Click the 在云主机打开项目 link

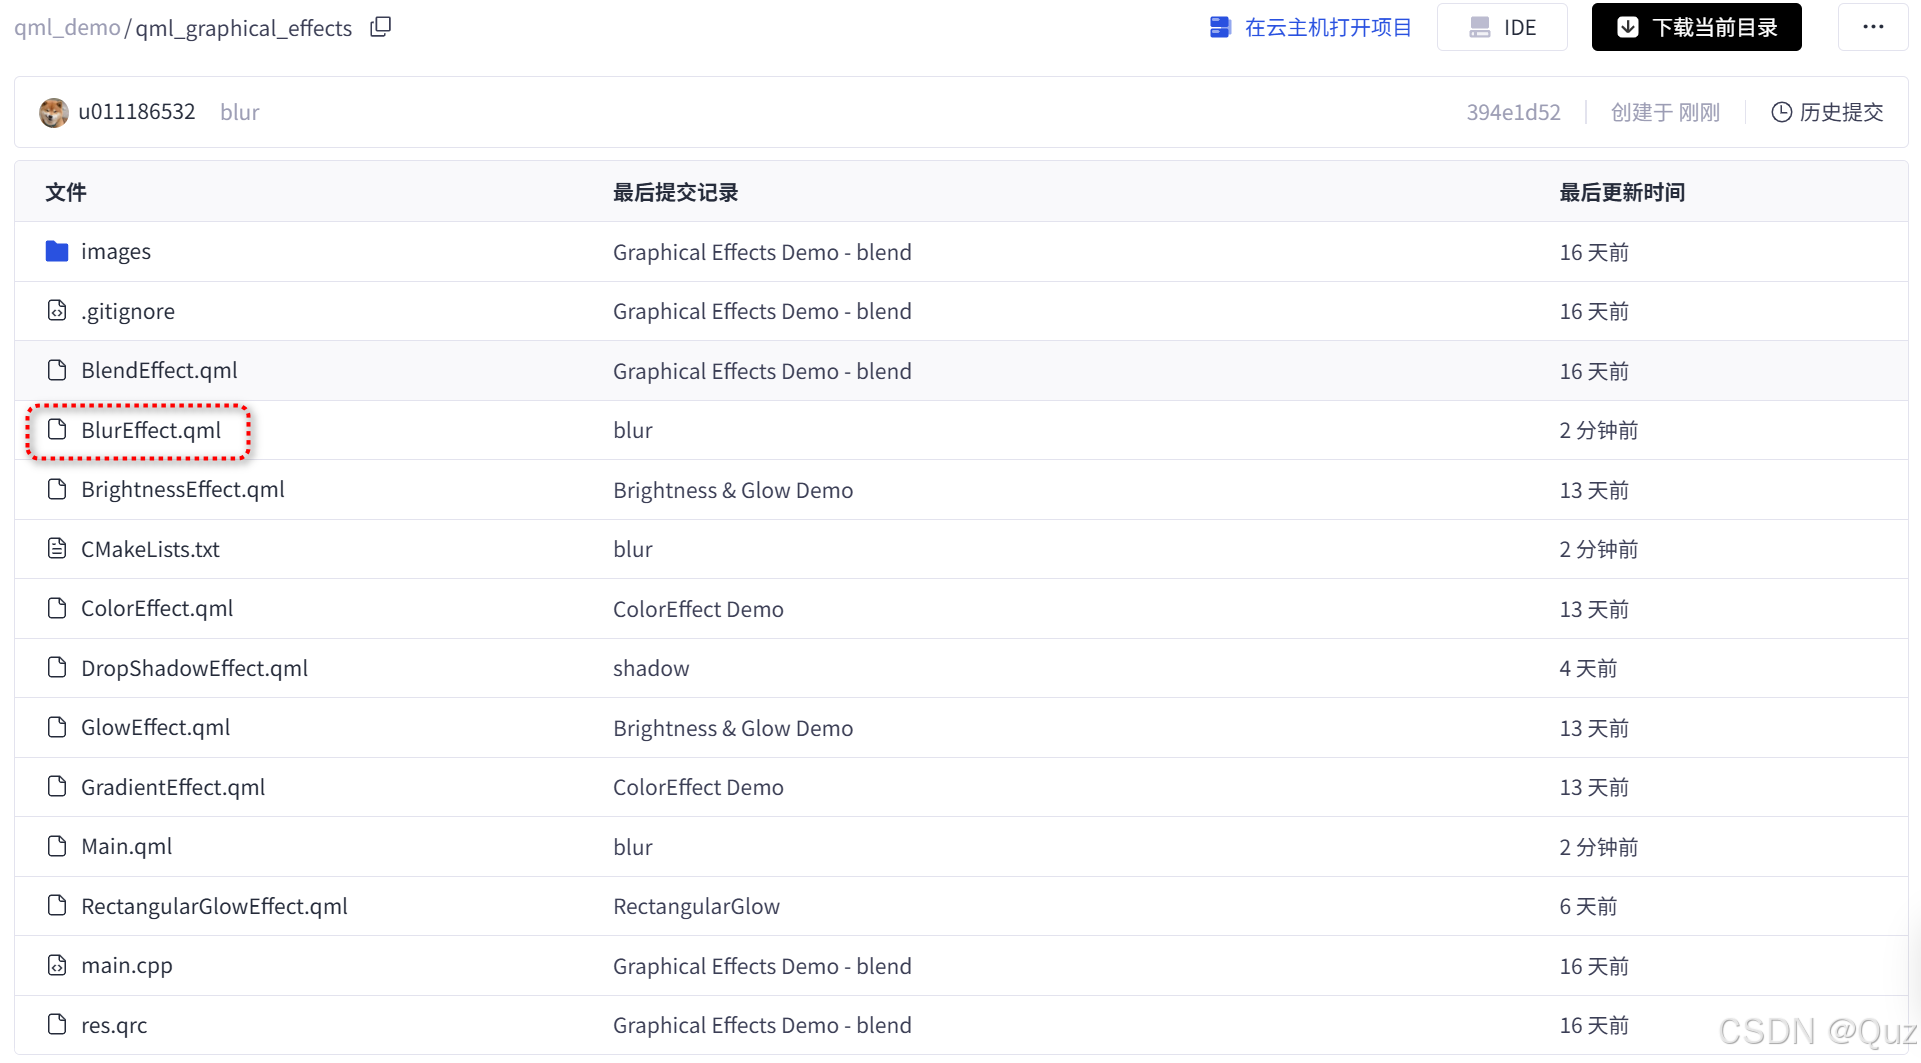point(1328,27)
